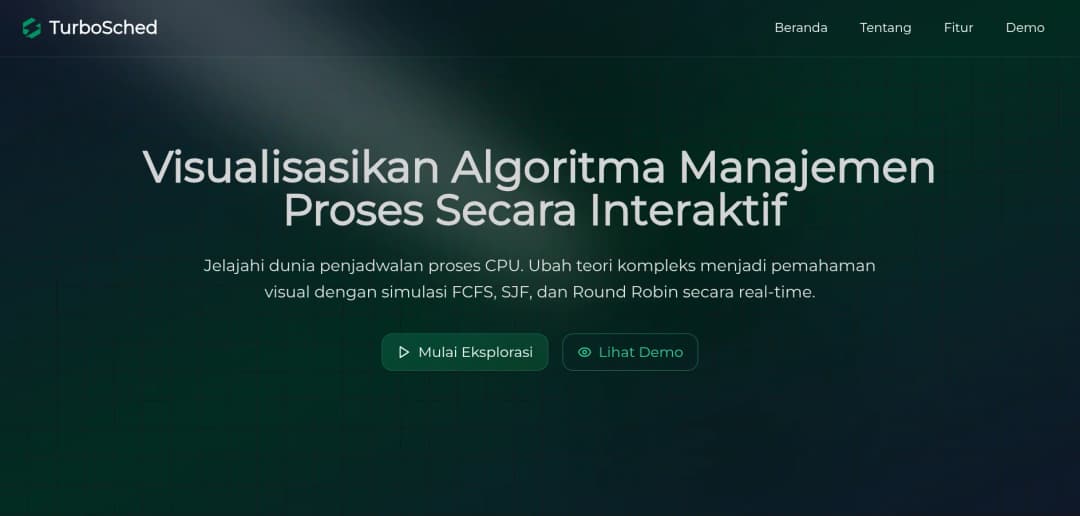The height and width of the screenshot is (516, 1080).
Task: Click the word "Algoritma" in the headline
Action: coord(558,169)
